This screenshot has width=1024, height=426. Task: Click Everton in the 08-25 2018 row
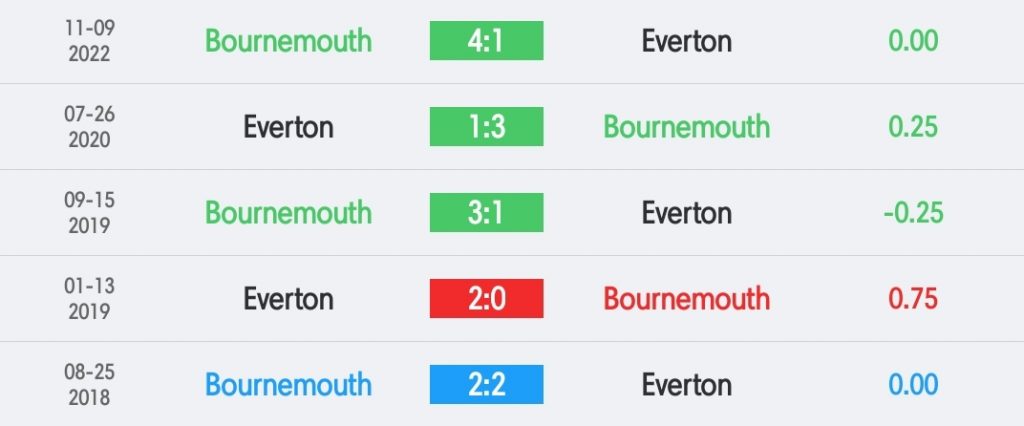[x=686, y=384]
